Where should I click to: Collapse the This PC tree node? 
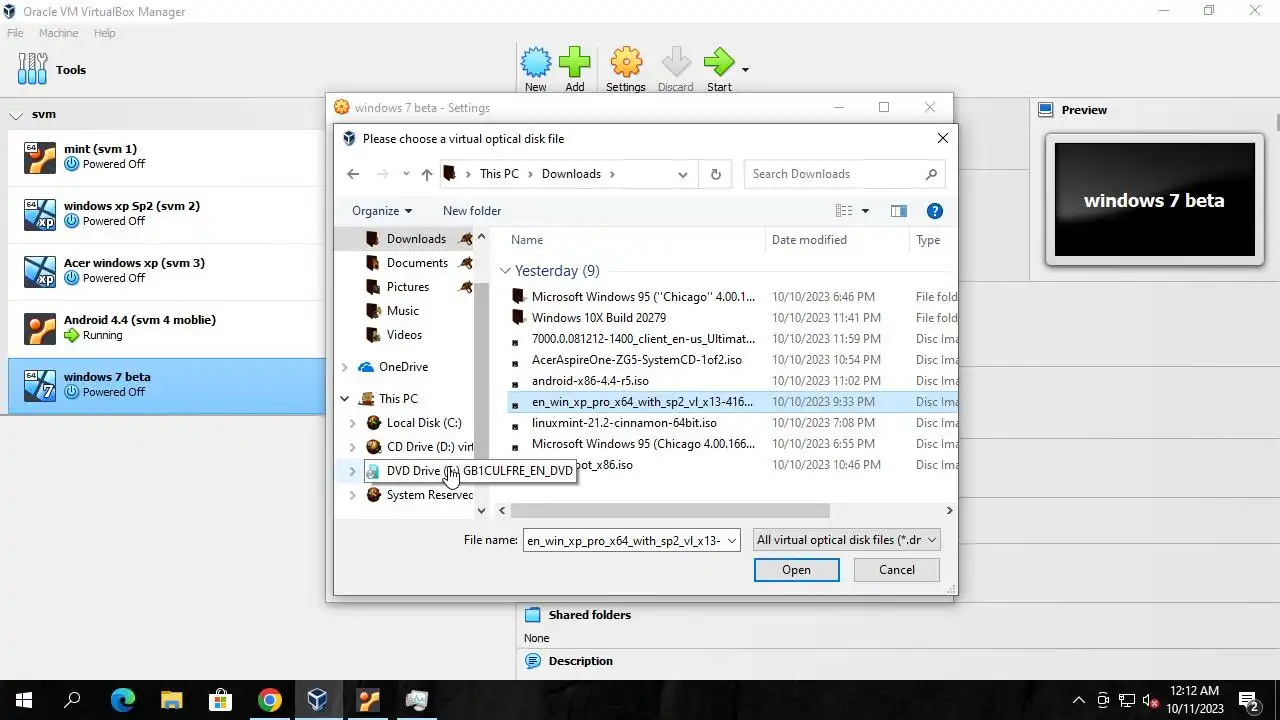346,398
